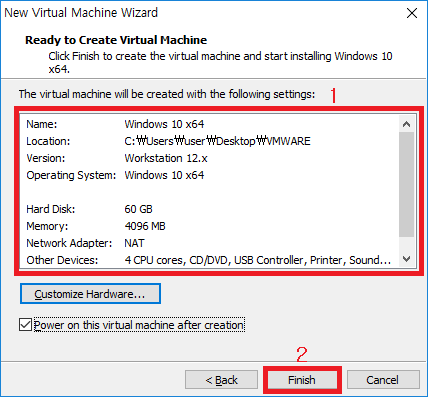Screen dimensions: 428x397
Task: Close the wizard window with X
Action: [412, 13]
